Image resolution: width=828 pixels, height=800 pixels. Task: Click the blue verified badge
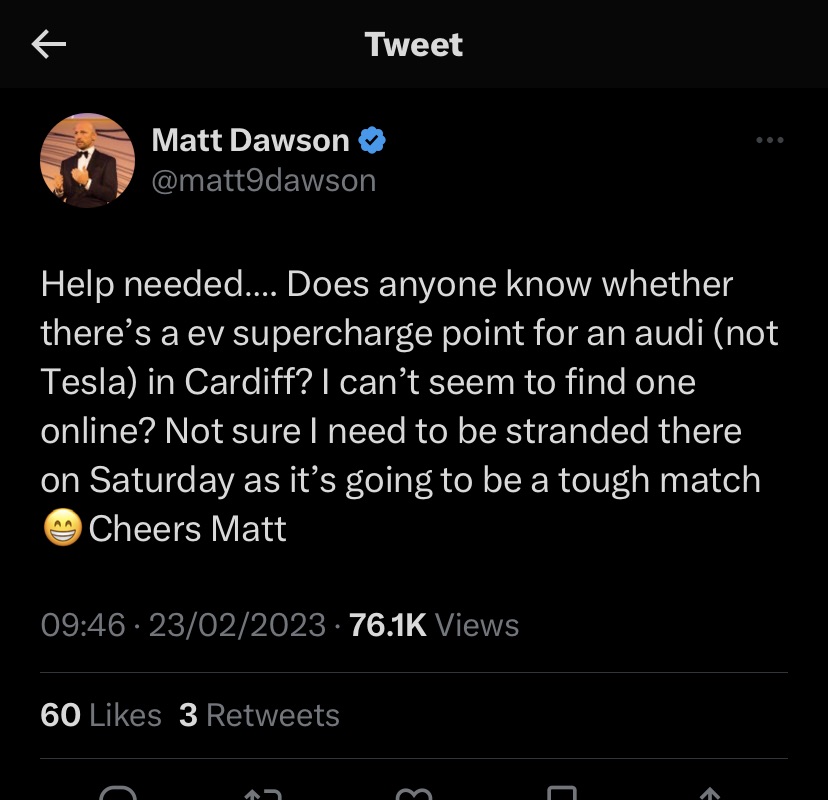point(373,141)
